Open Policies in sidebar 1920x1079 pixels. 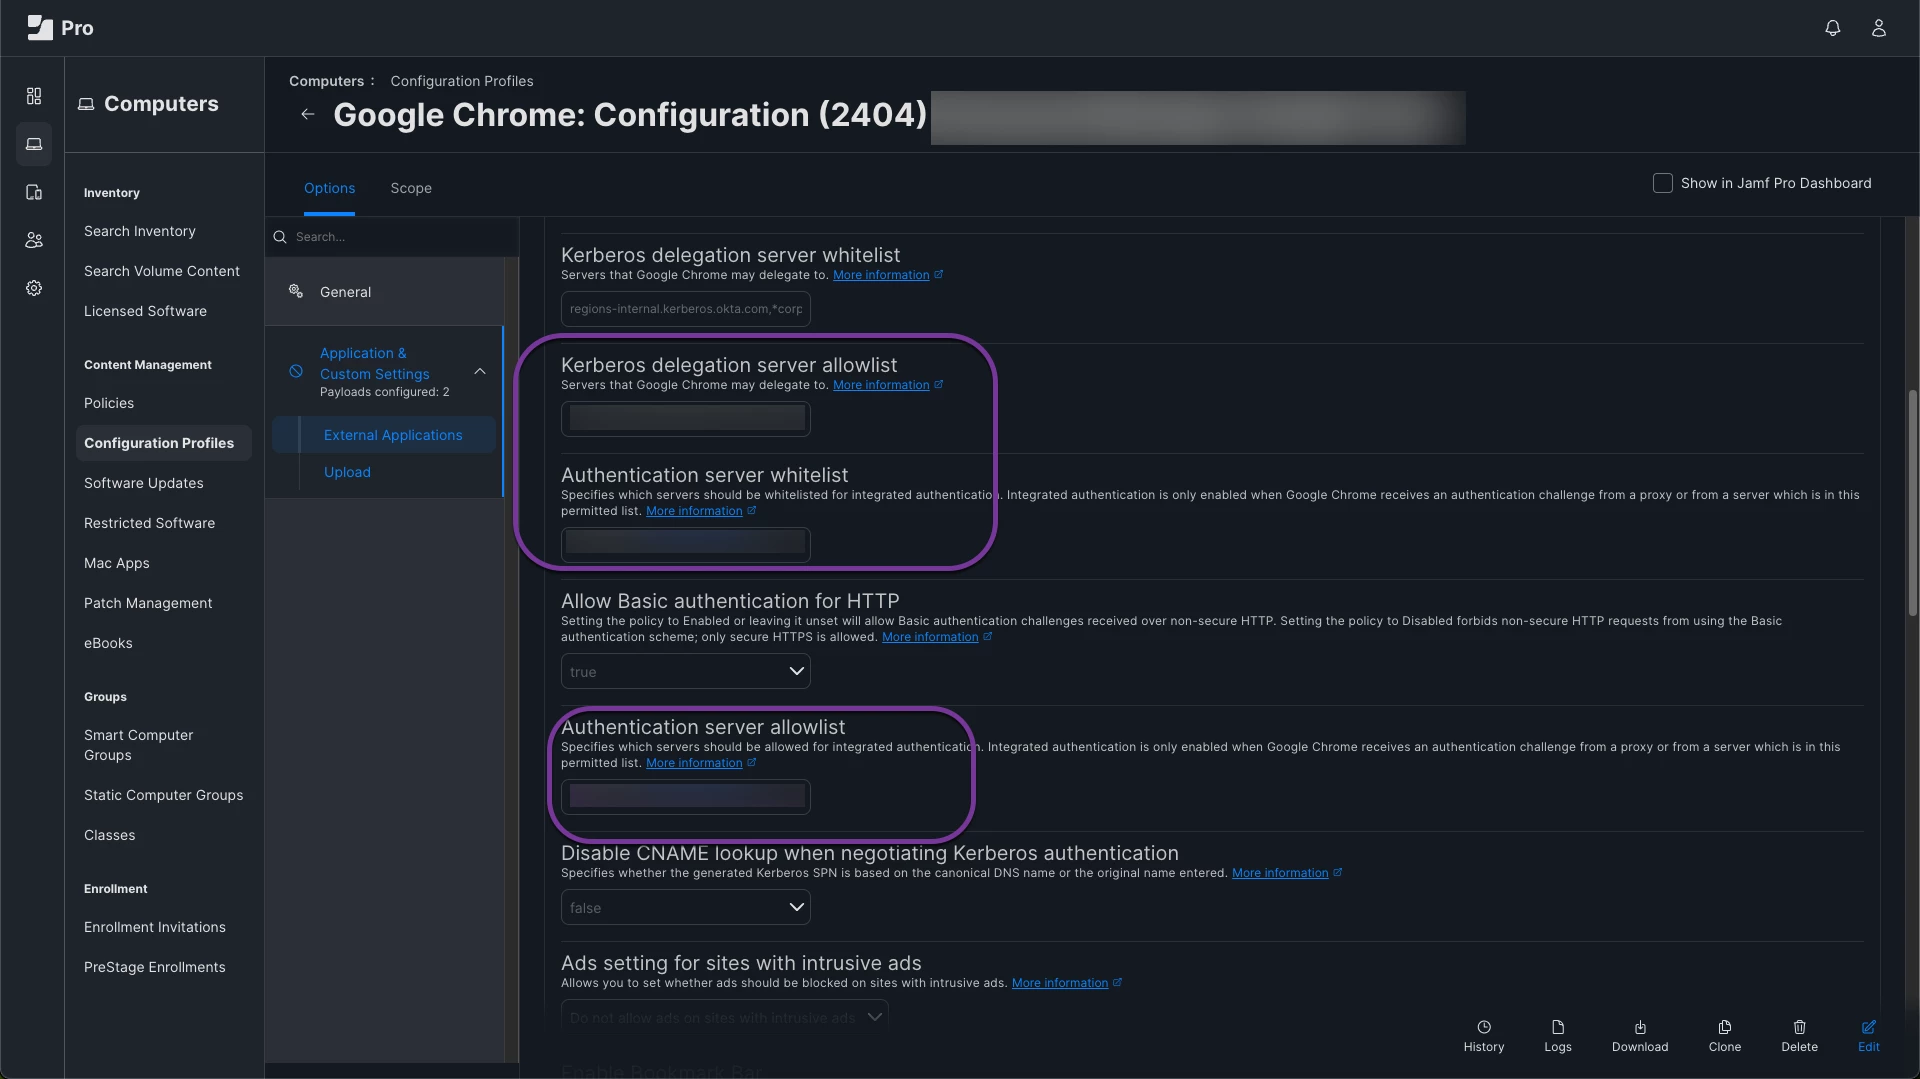click(109, 403)
